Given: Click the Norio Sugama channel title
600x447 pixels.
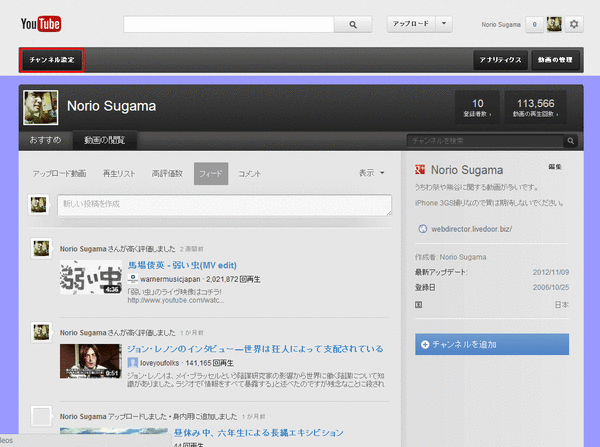Looking at the screenshot, I should (x=111, y=106).
